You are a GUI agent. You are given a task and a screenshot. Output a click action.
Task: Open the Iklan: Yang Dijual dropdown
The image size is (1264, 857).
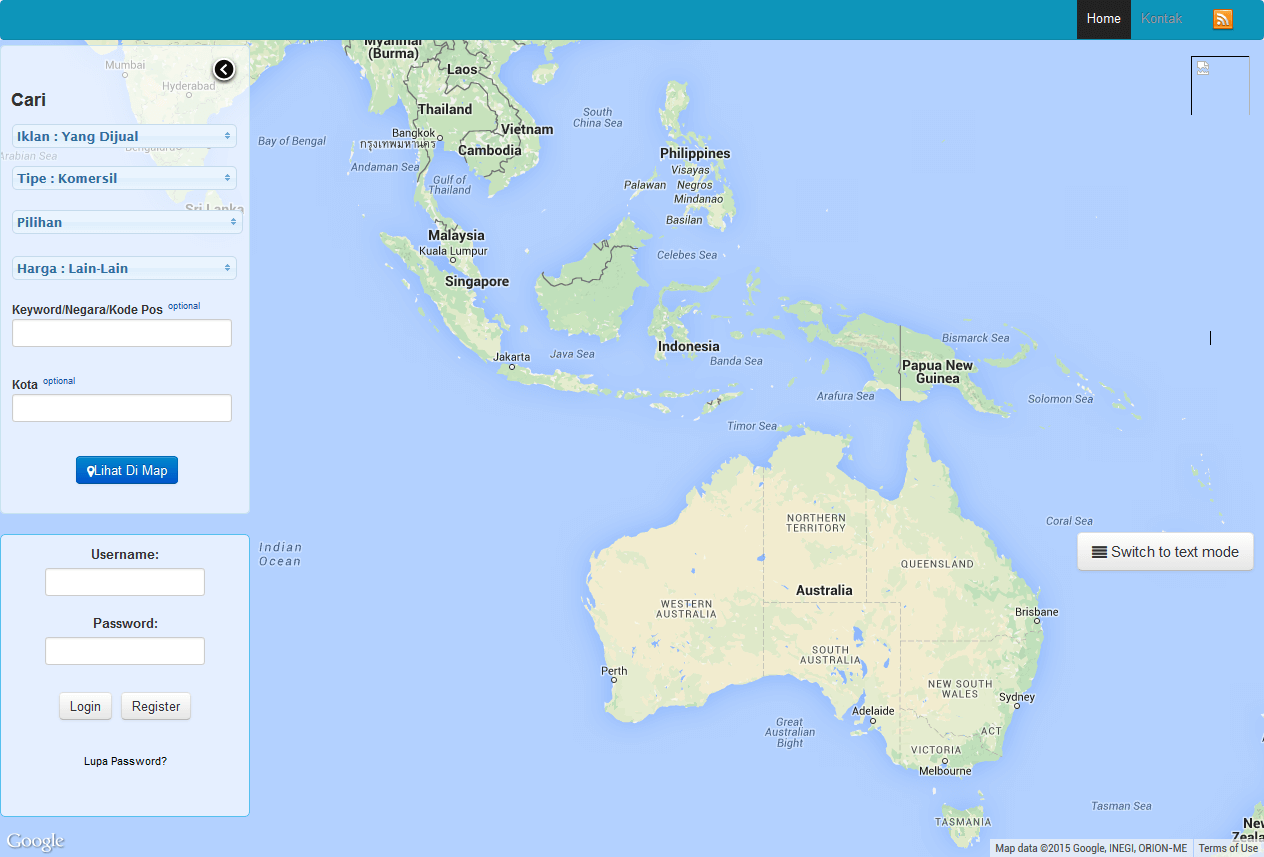[125, 136]
